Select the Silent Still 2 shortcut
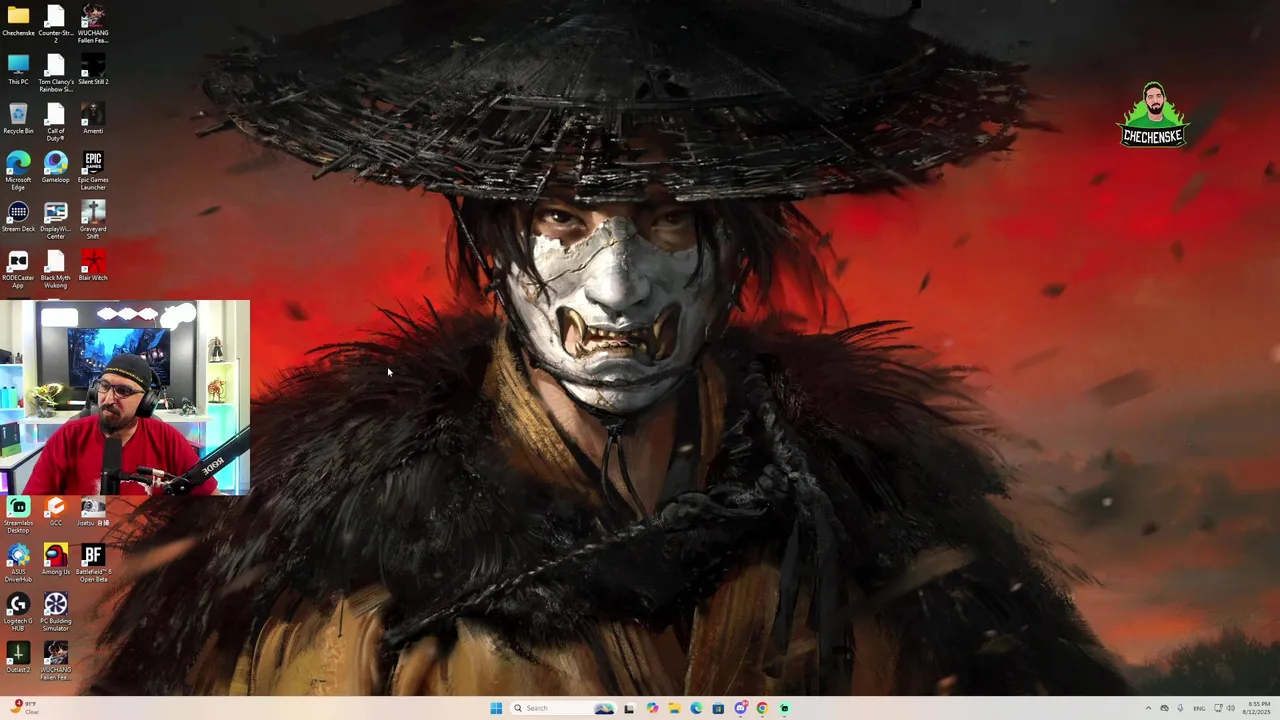Viewport: 1280px width, 720px height. 93,70
